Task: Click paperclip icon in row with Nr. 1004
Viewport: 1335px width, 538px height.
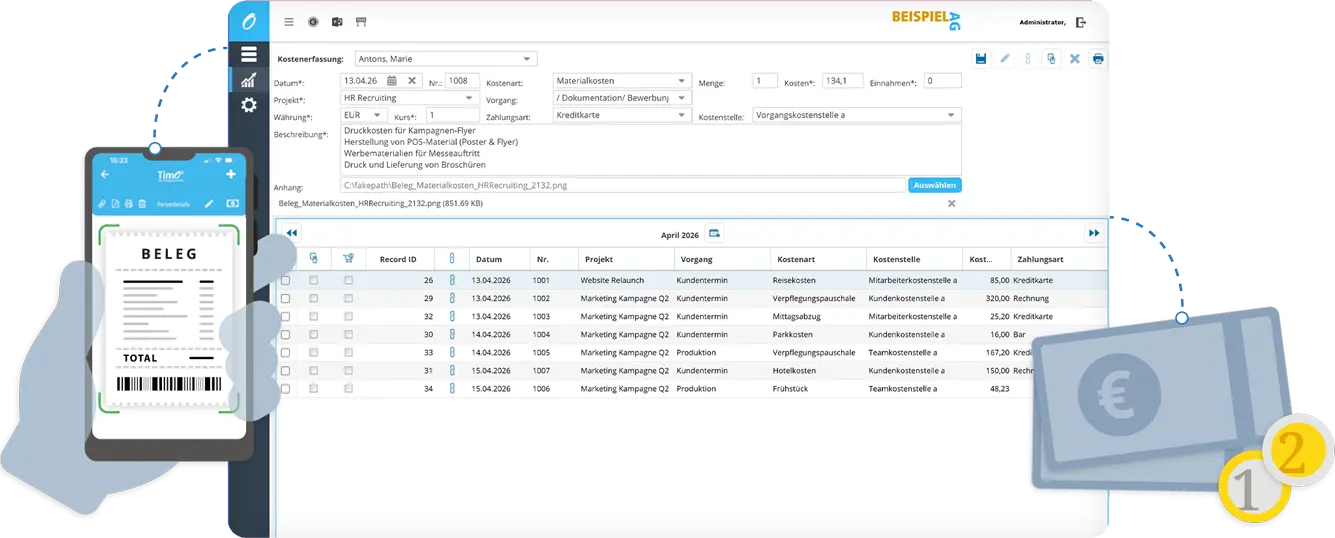Action: (451, 334)
